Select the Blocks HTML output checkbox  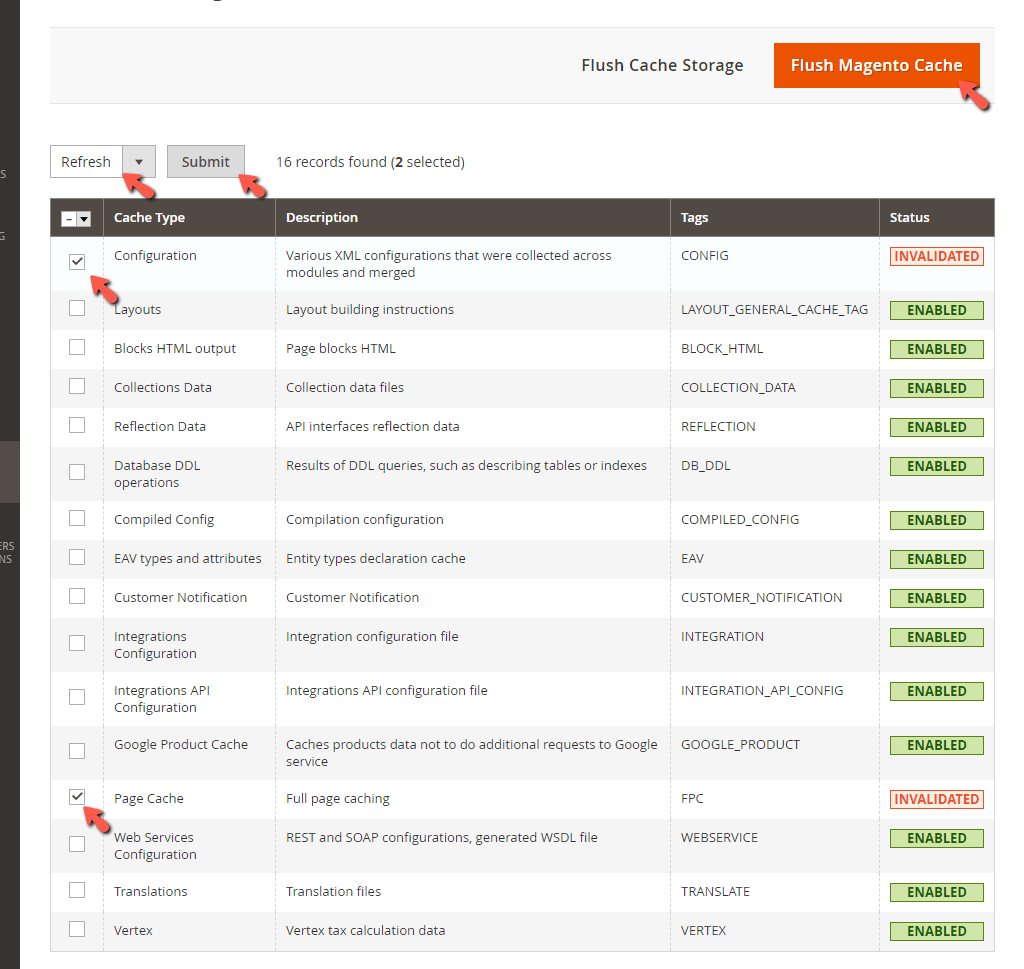click(x=77, y=347)
